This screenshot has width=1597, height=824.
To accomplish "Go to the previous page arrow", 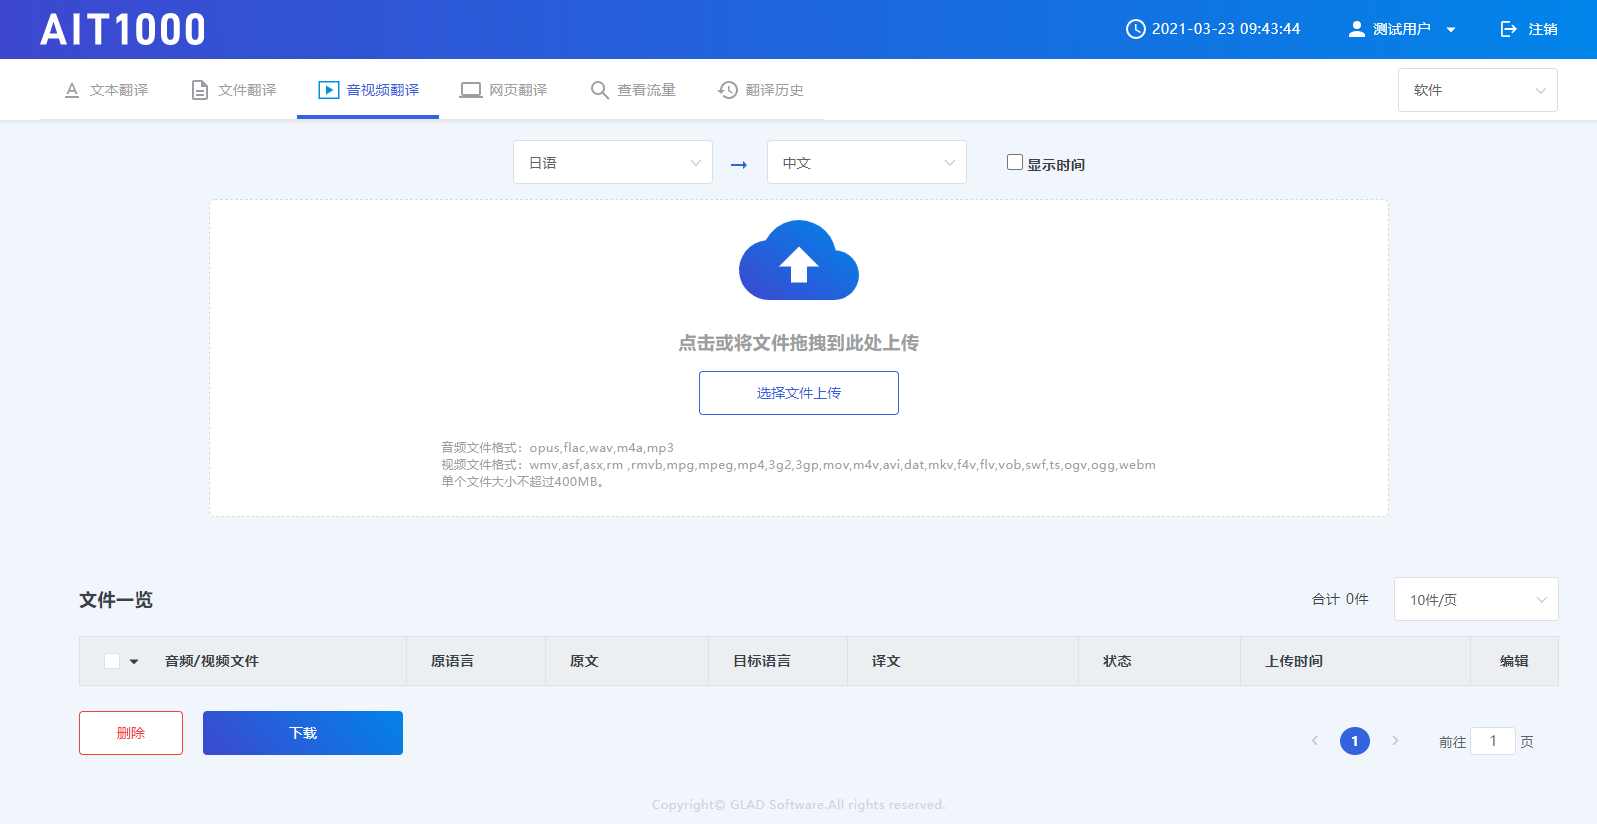I will point(1315,741).
